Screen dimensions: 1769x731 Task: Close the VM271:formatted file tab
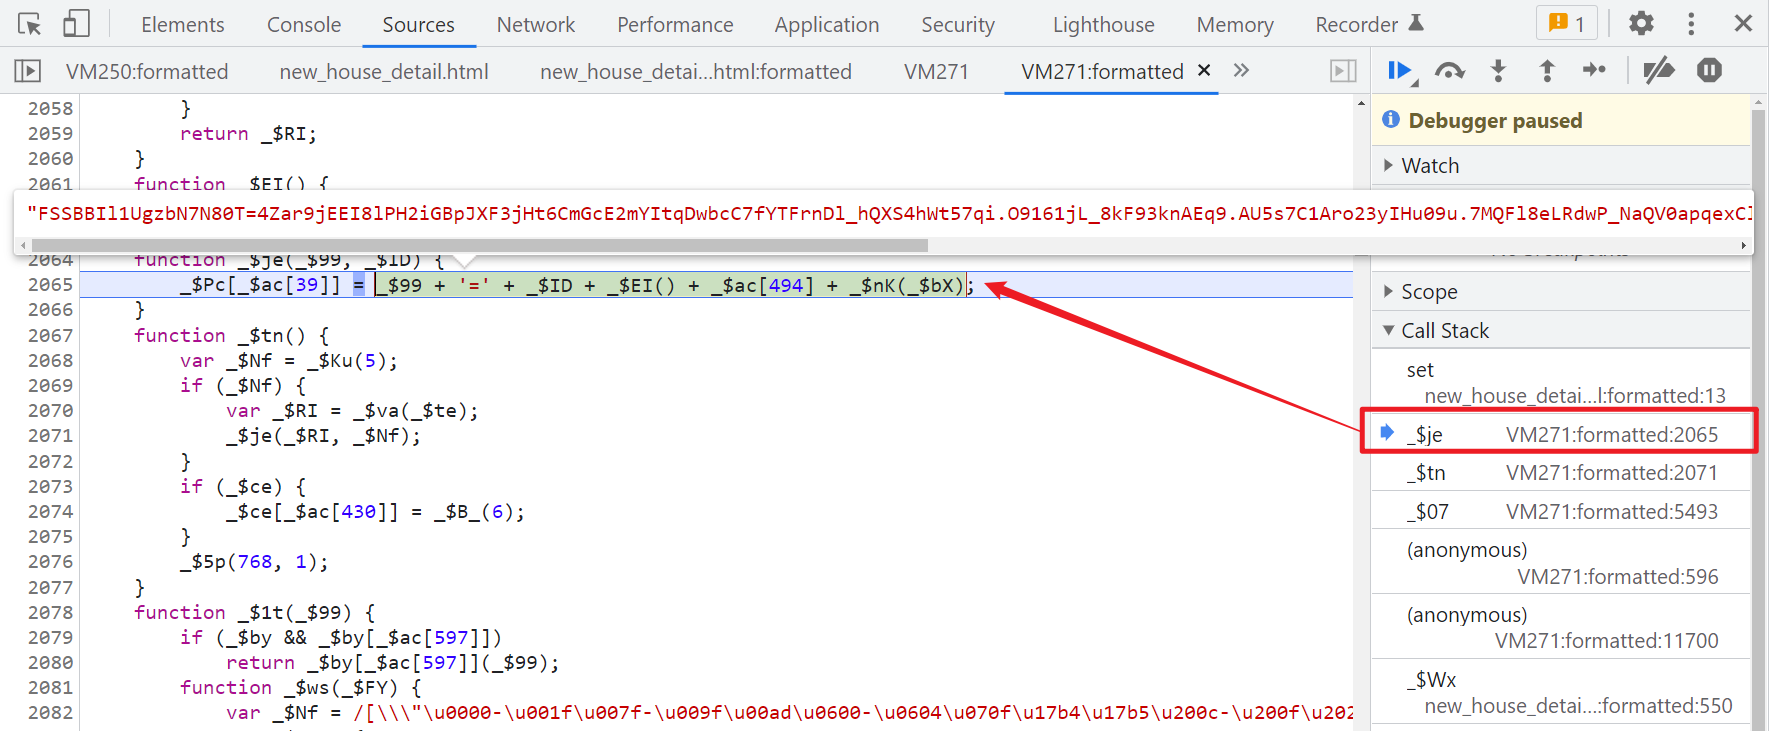click(1204, 70)
